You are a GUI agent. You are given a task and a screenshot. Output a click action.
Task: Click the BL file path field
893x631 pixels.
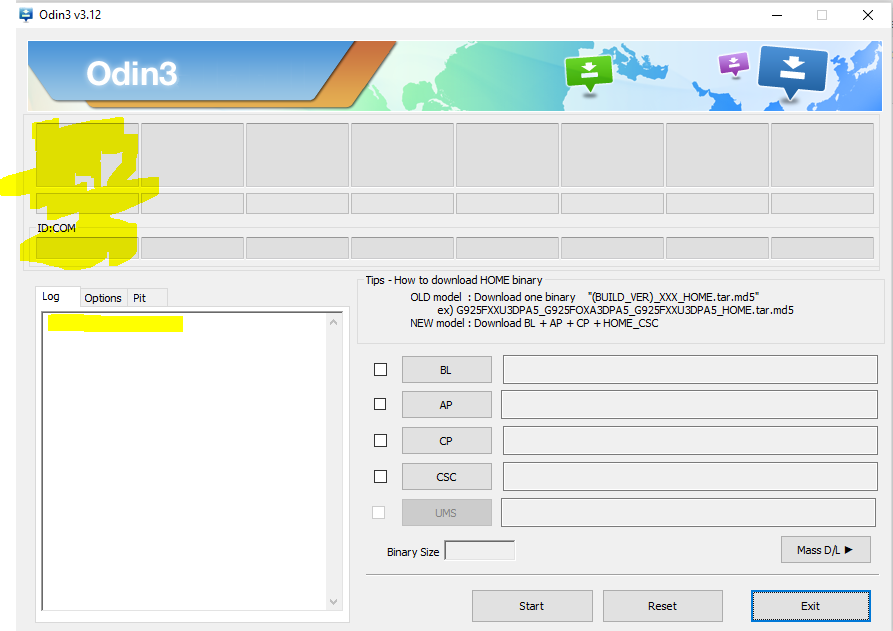[x=689, y=369]
